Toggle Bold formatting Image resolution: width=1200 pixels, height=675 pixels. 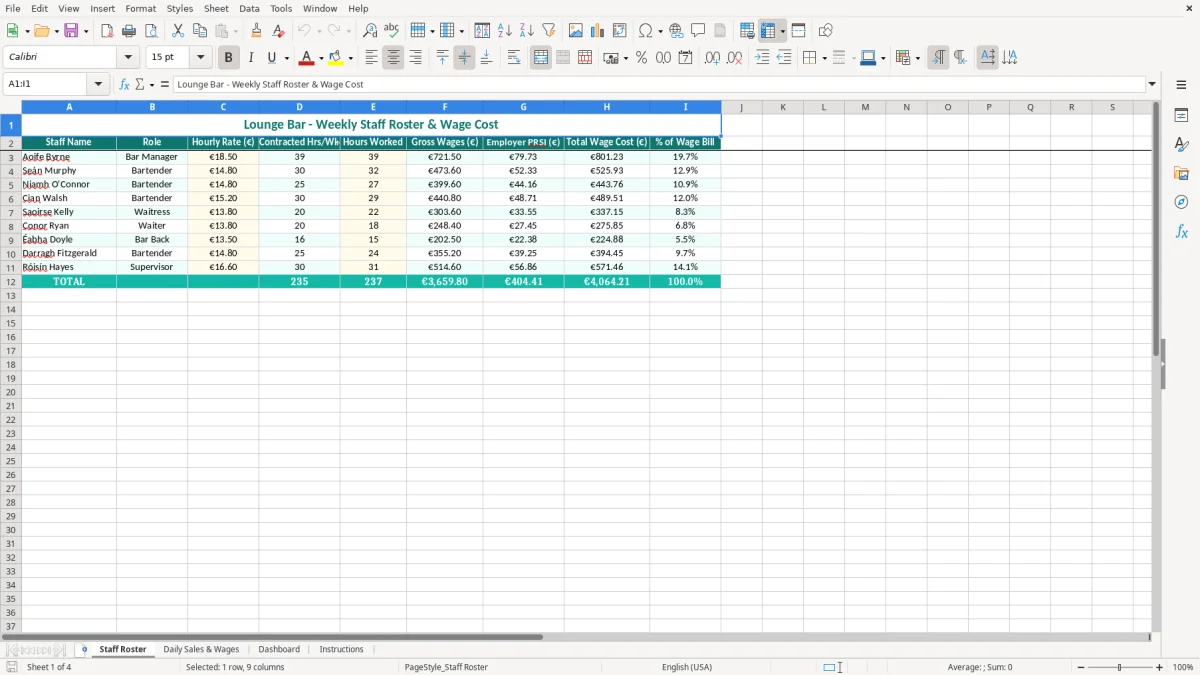[228, 58]
